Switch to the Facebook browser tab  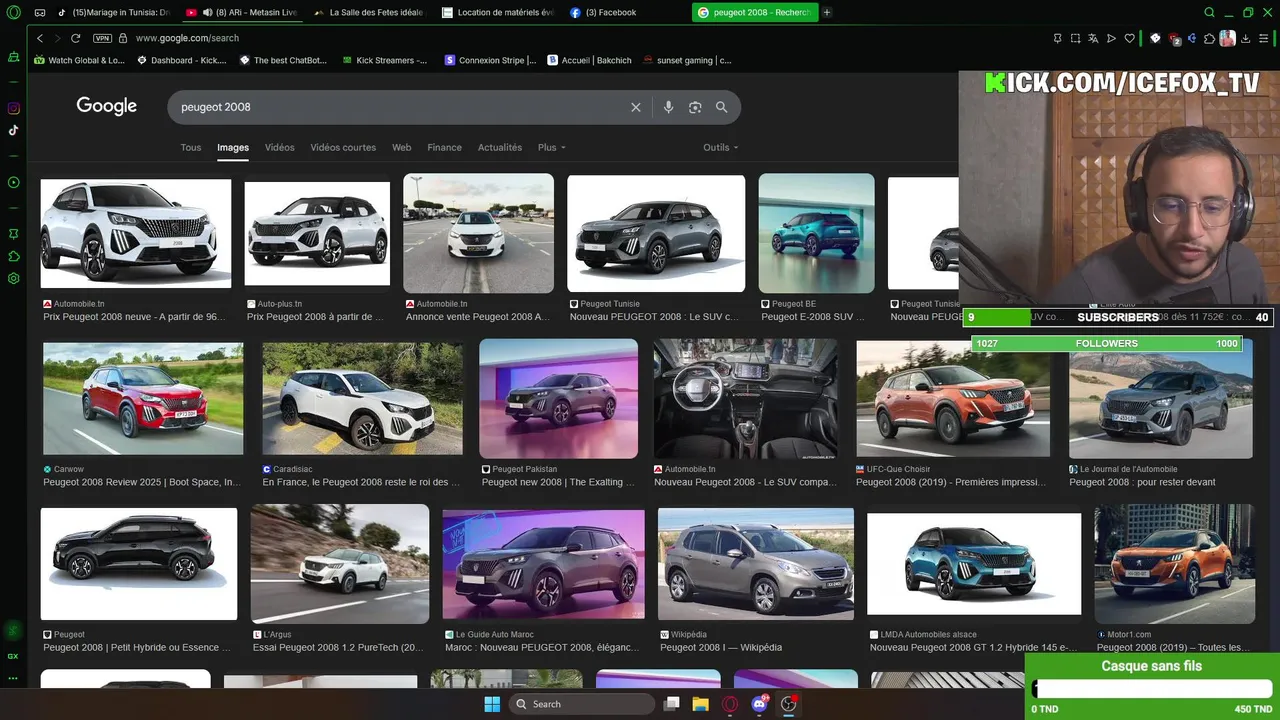pyautogui.click(x=627, y=13)
